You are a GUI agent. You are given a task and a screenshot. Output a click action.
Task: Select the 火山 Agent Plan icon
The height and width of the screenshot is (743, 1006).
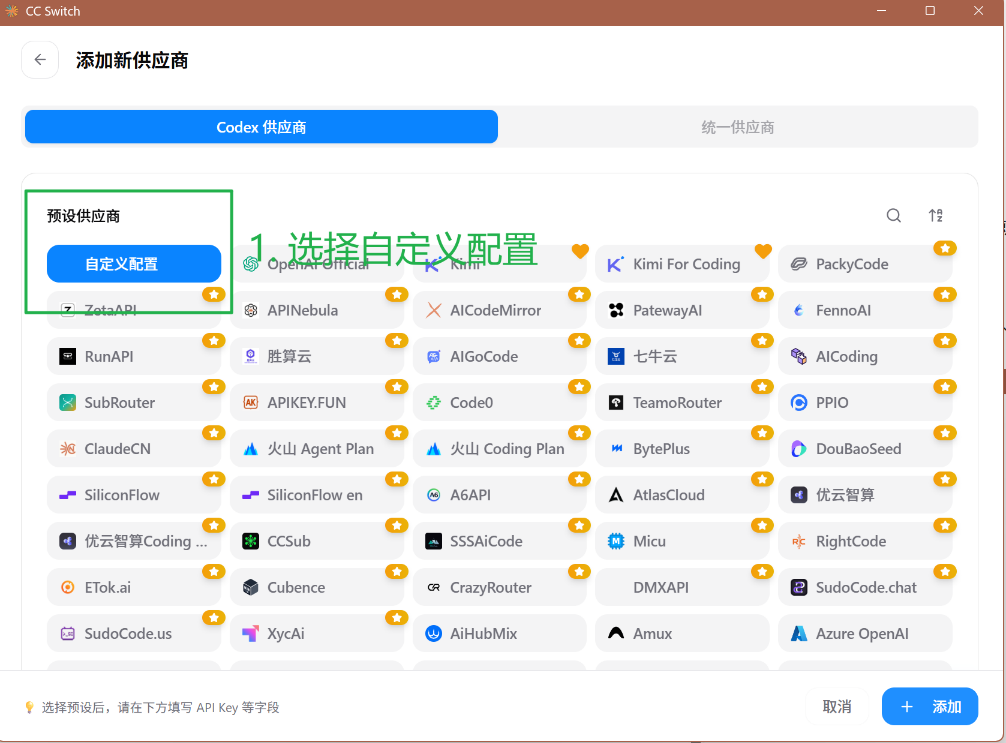(251, 449)
